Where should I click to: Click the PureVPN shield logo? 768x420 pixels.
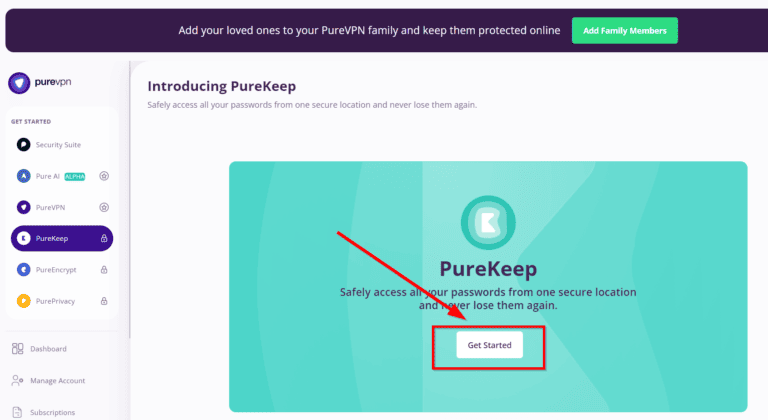[19, 84]
